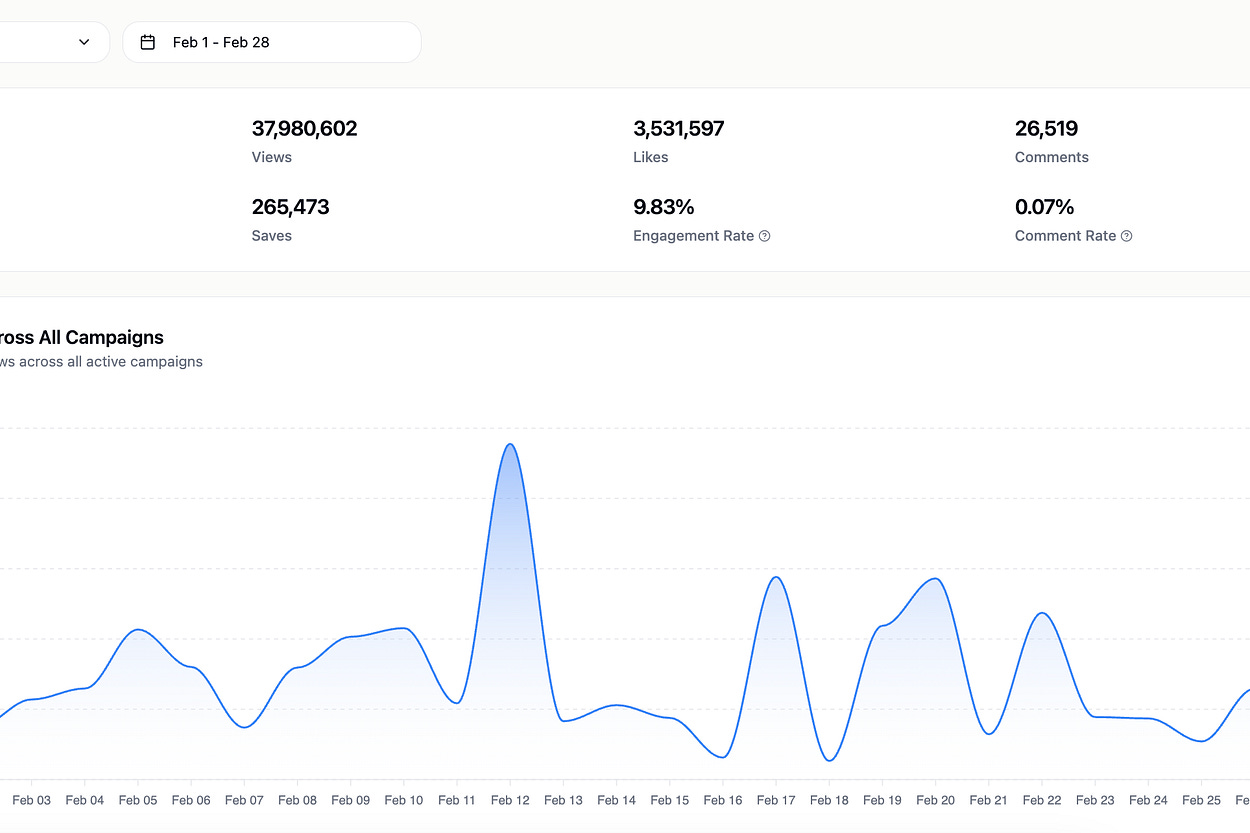The image size is (1250, 833).
Task: Open the Feb 1 - Feb 28 date range picker
Action: tap(272, 42)
